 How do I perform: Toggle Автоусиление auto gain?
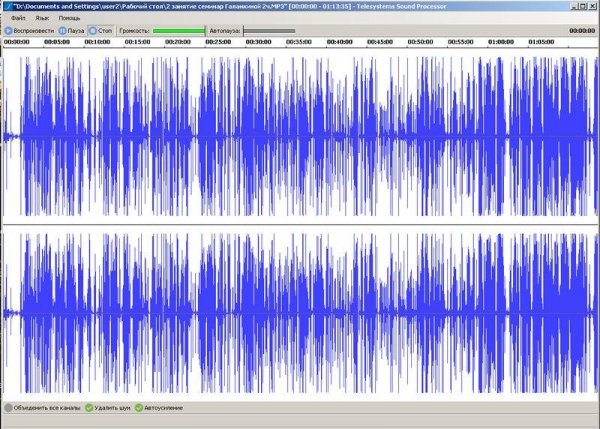[159, 408]
